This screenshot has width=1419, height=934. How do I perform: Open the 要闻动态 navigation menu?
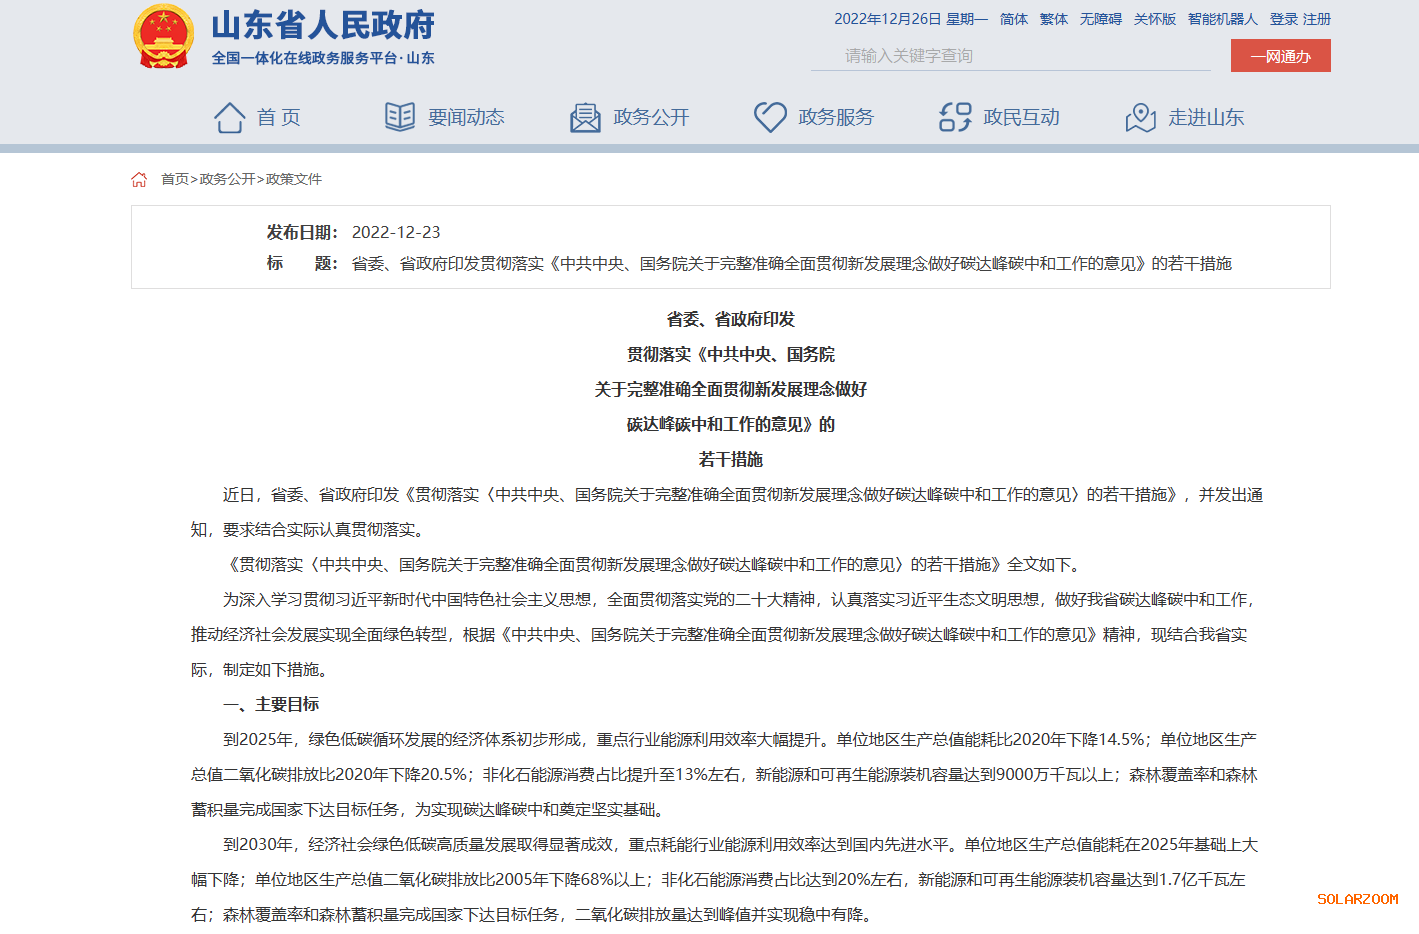coord(466,118)
